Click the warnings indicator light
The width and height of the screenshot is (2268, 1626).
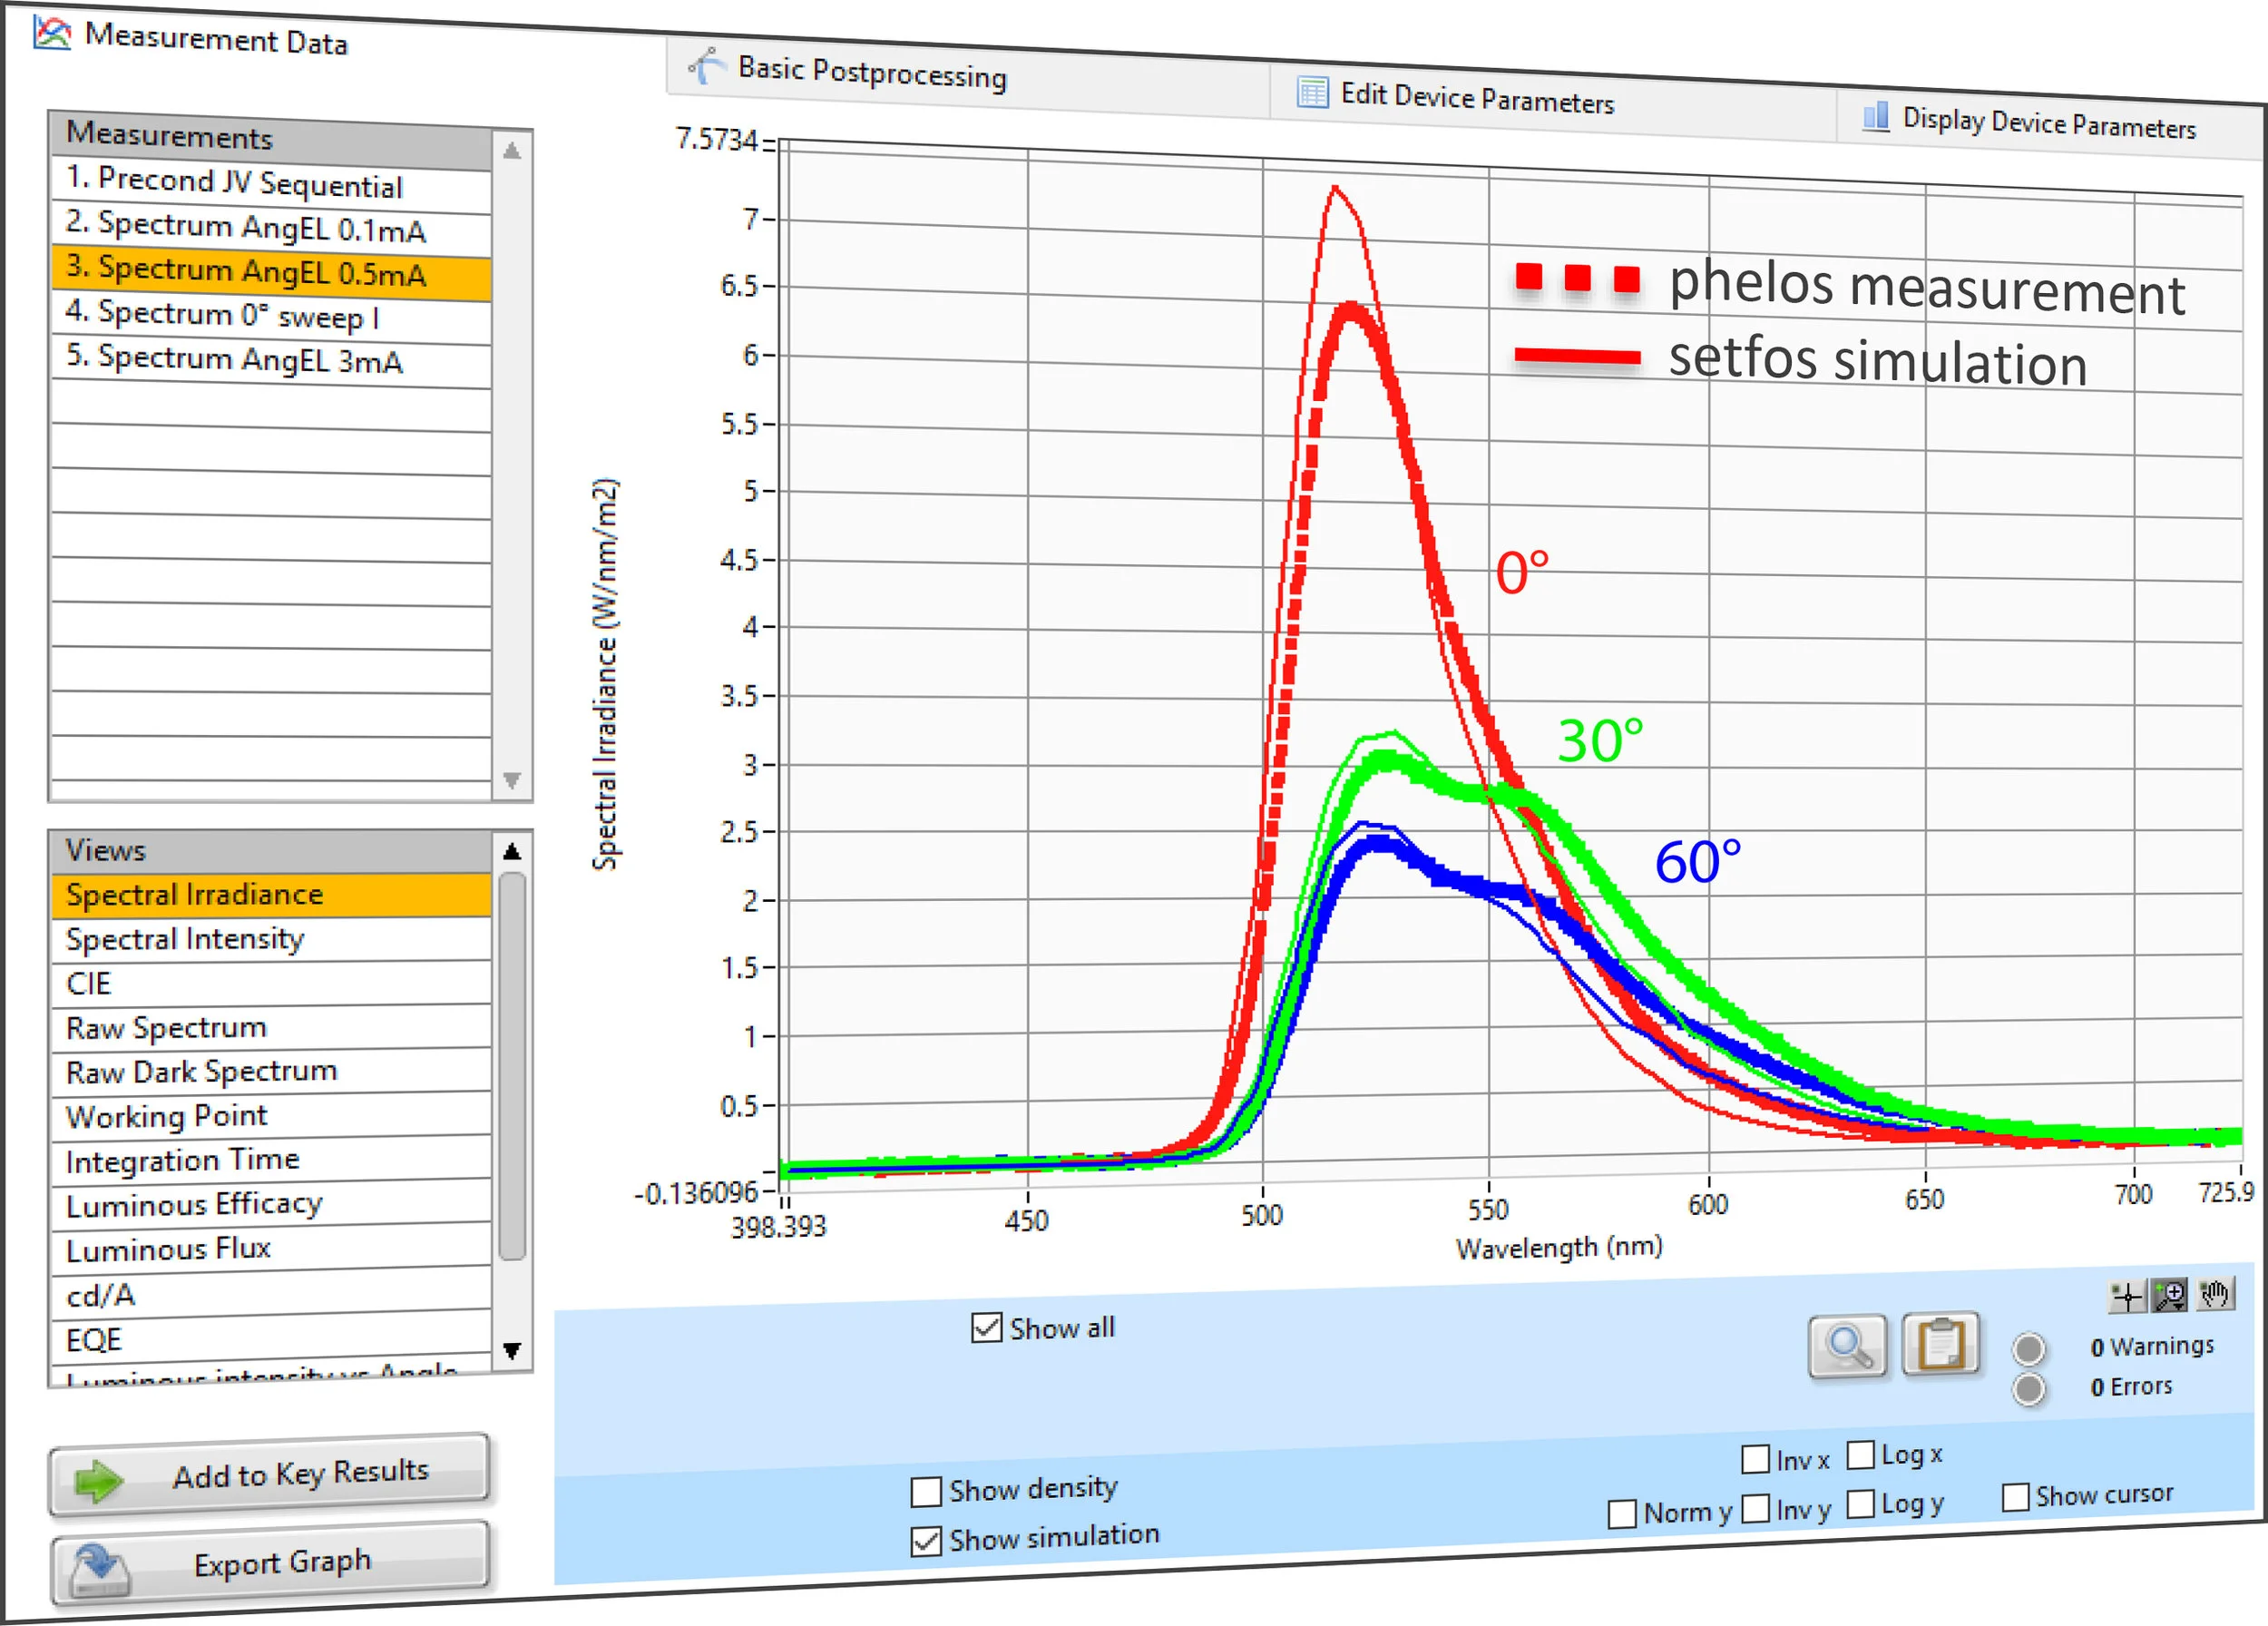click(x=2028, y=1349)
